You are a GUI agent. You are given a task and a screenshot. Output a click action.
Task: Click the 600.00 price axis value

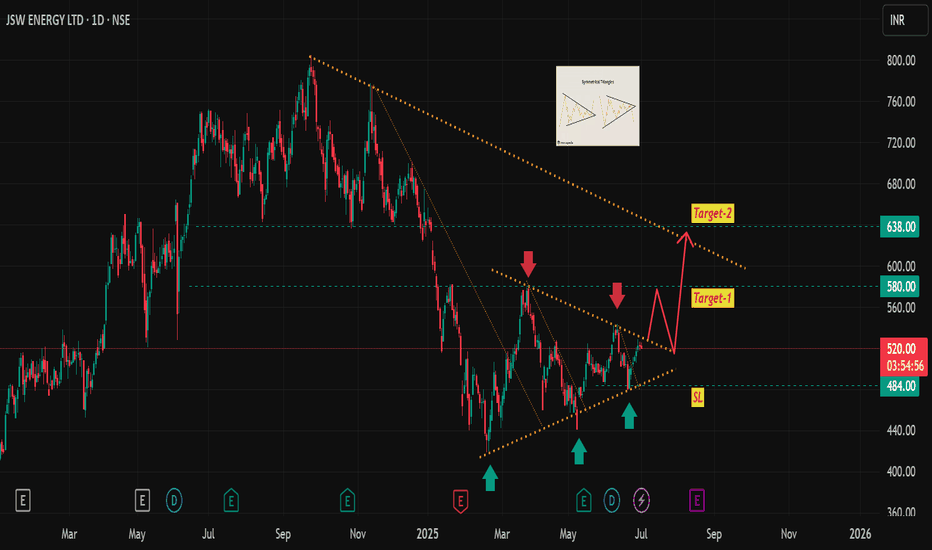pyautogui.click(x=900, y=266)
